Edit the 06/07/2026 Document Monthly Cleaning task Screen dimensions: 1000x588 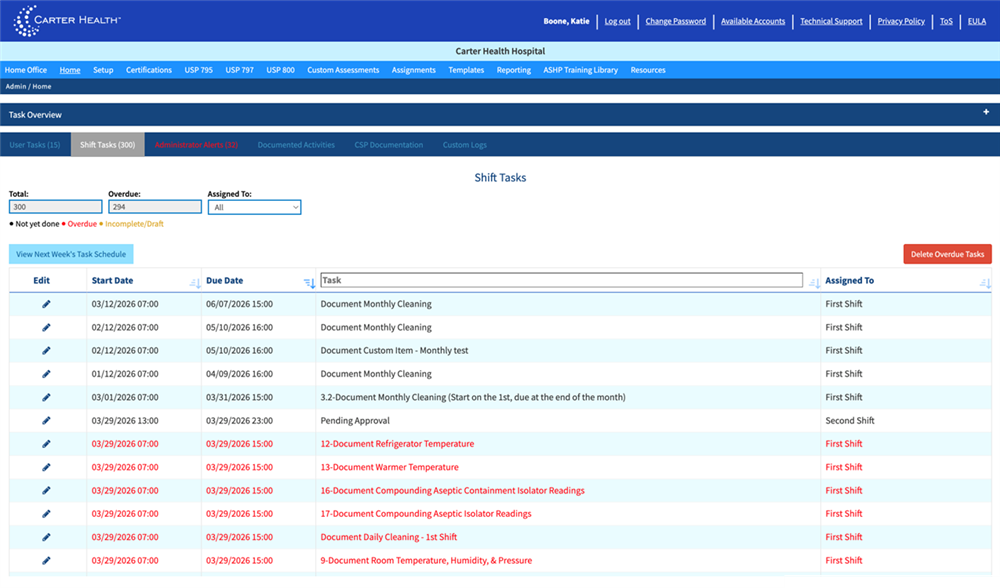(46, 304)
